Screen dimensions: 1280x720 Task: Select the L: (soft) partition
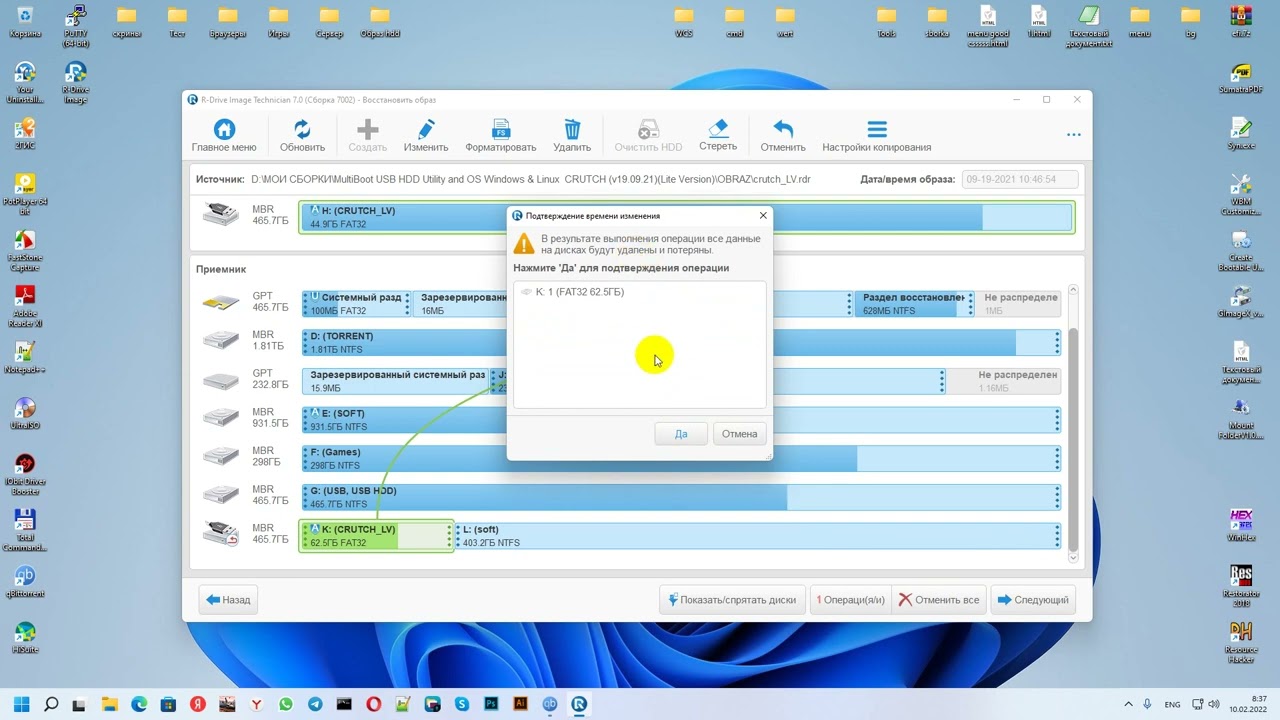point(757,536)
